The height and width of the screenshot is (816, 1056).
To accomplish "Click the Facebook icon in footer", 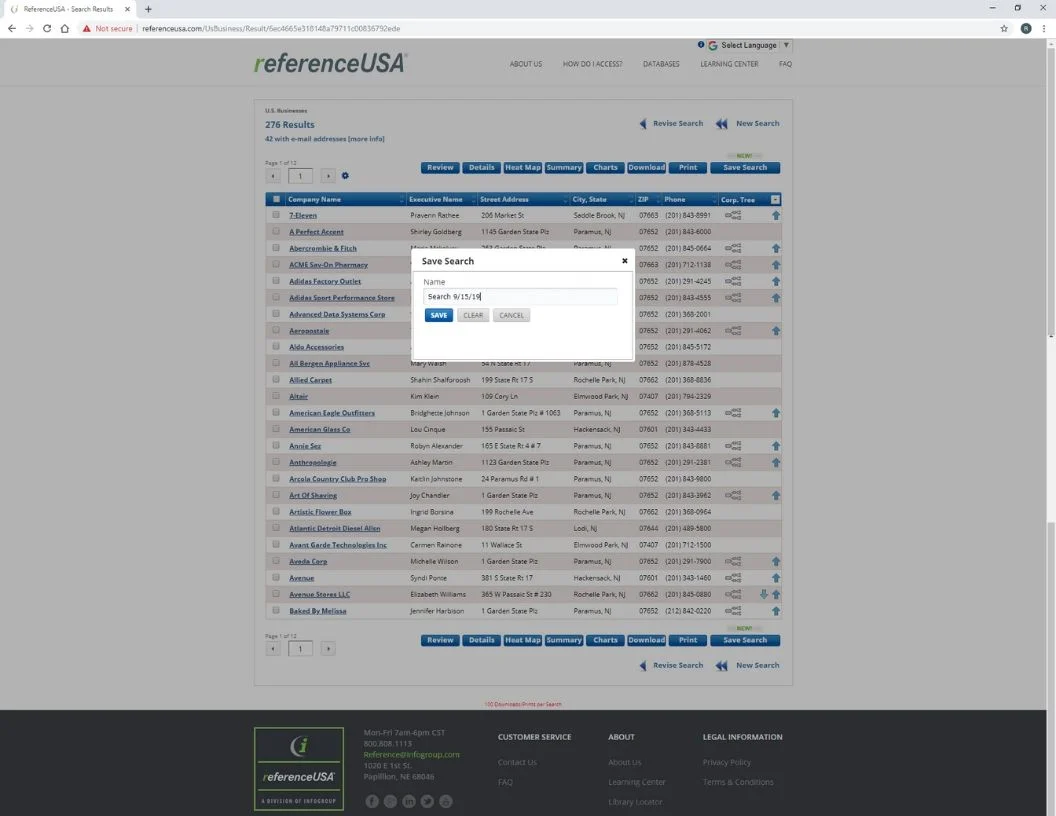I will (372, 801).
